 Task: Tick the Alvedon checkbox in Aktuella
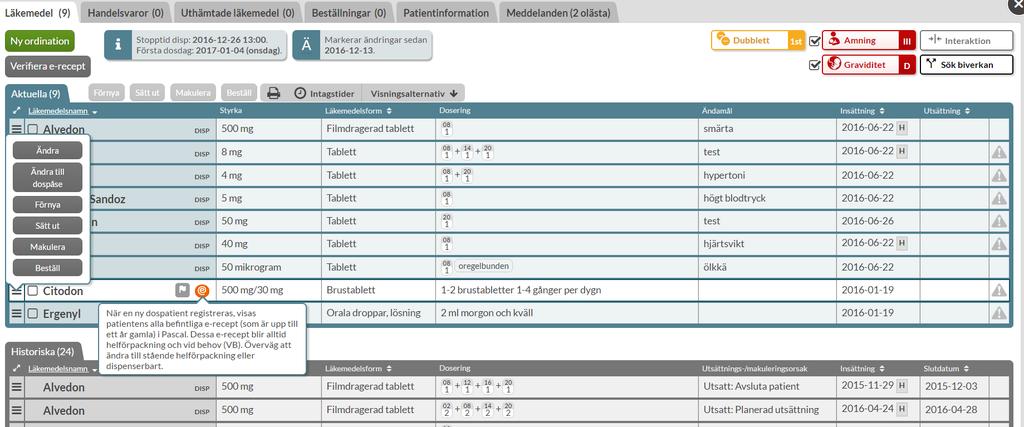point(32,129)
